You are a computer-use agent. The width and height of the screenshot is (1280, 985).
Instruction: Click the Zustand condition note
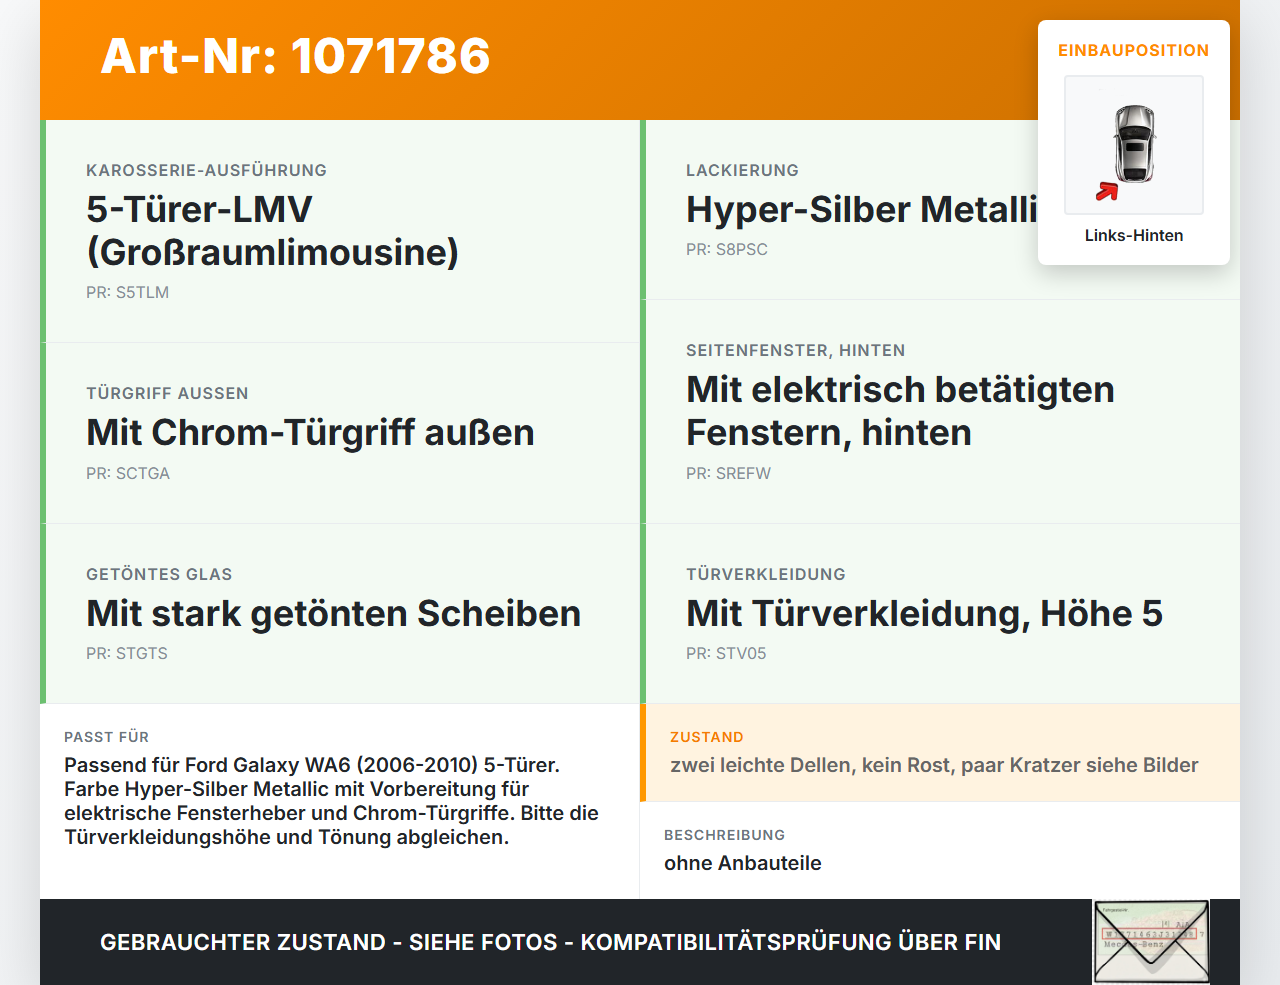[934, 766]
